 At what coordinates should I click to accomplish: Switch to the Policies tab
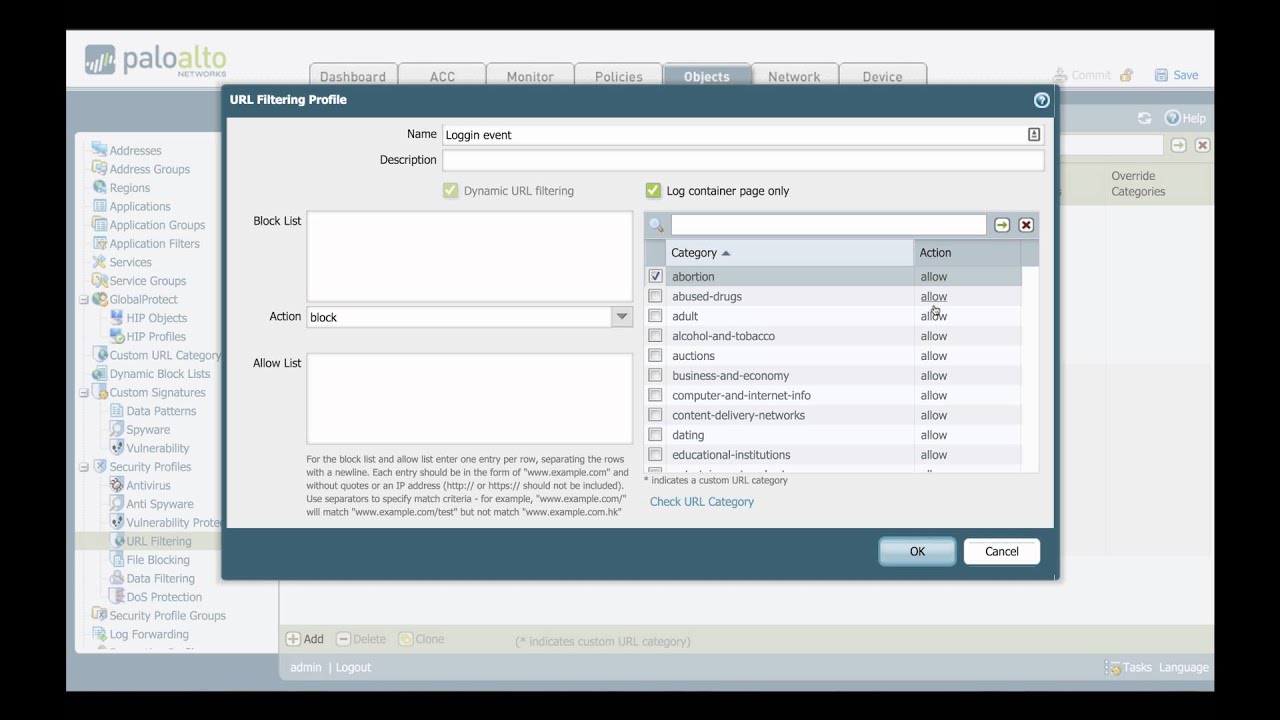click(x=618, y=76)
